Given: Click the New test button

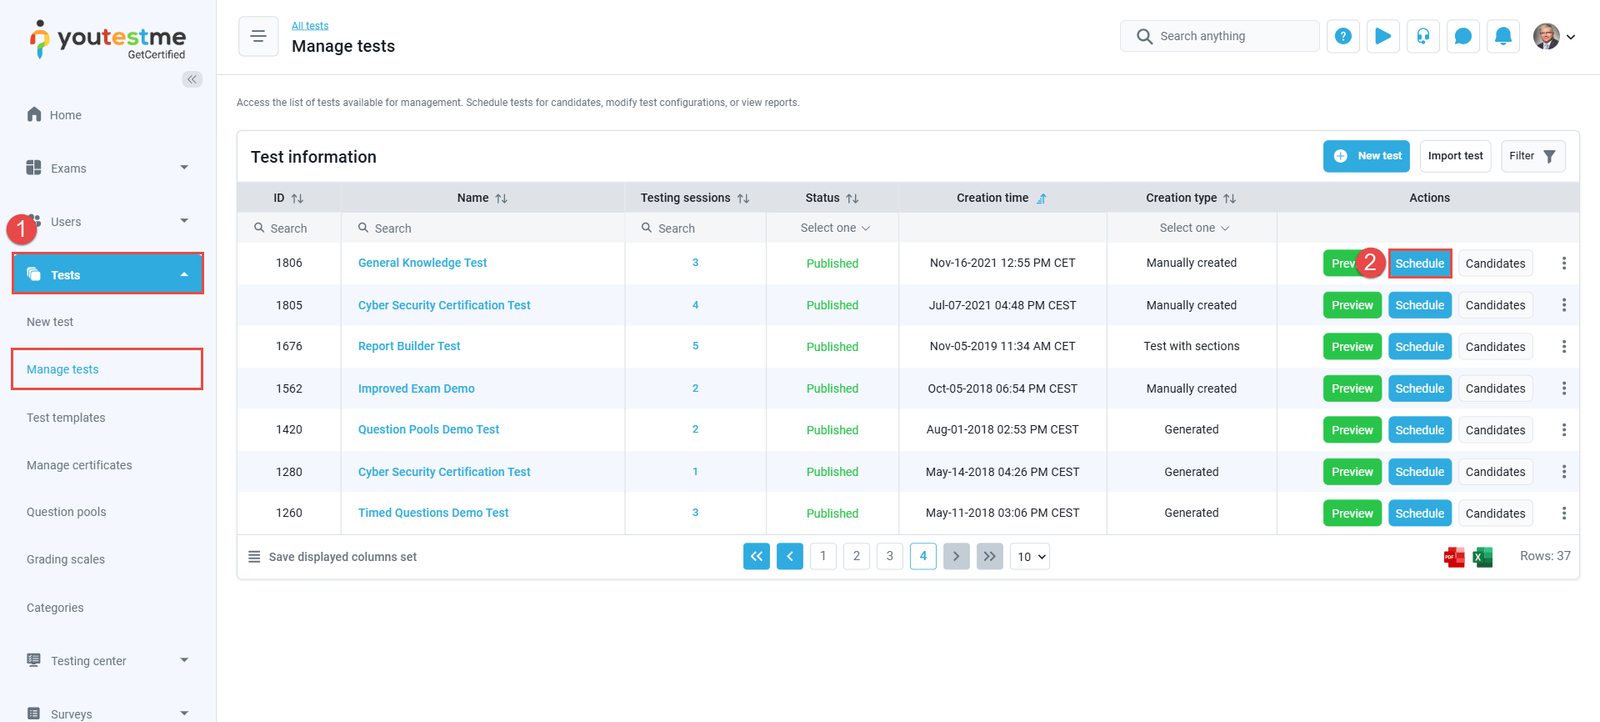Looking at the screenshot, I should point(1366,156).
